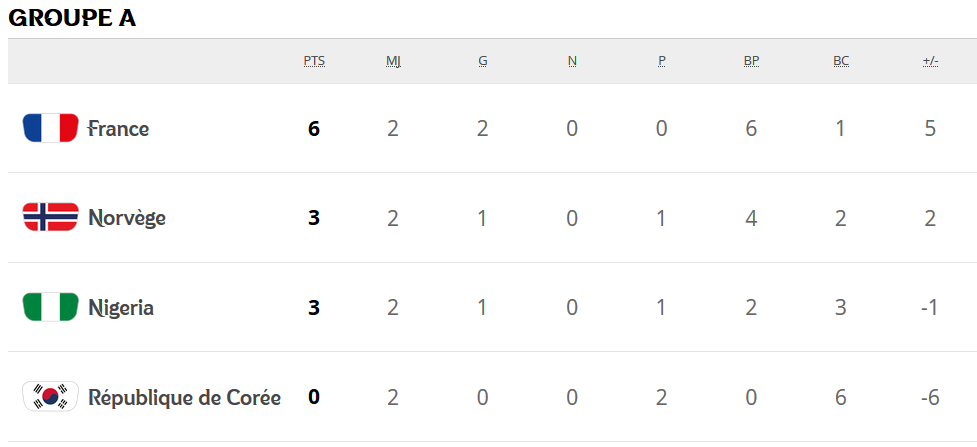The height and width of the screenshot is (447, 977).
Task: Click the GROUPE A heading
Action: pos(72,18)
